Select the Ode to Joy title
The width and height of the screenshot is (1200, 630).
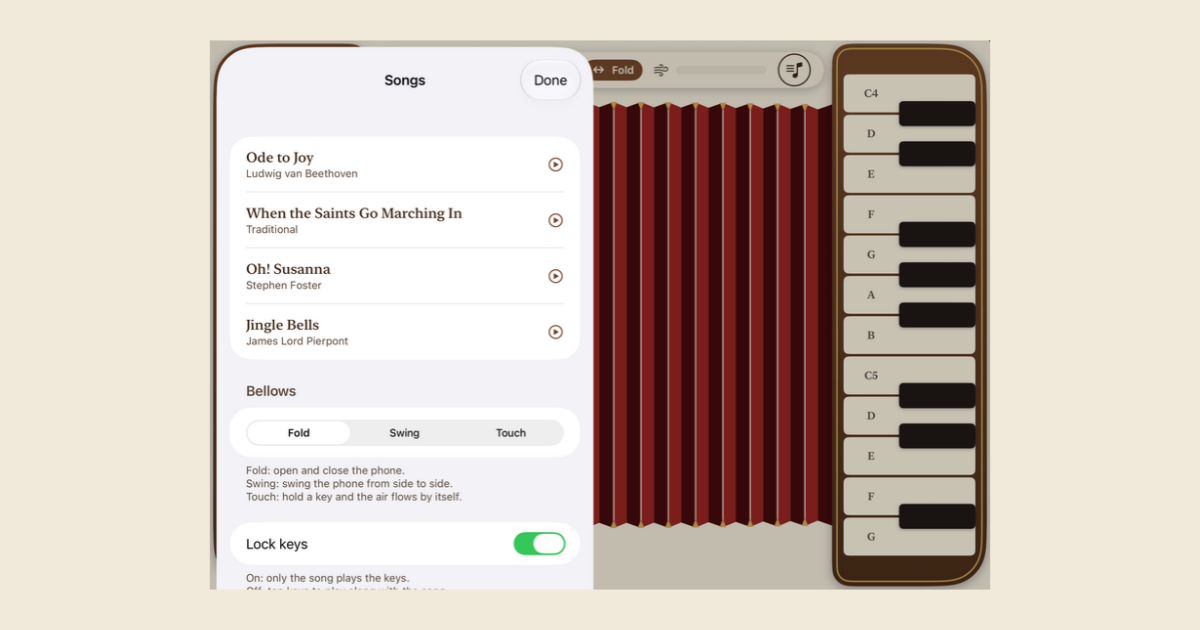280,157
